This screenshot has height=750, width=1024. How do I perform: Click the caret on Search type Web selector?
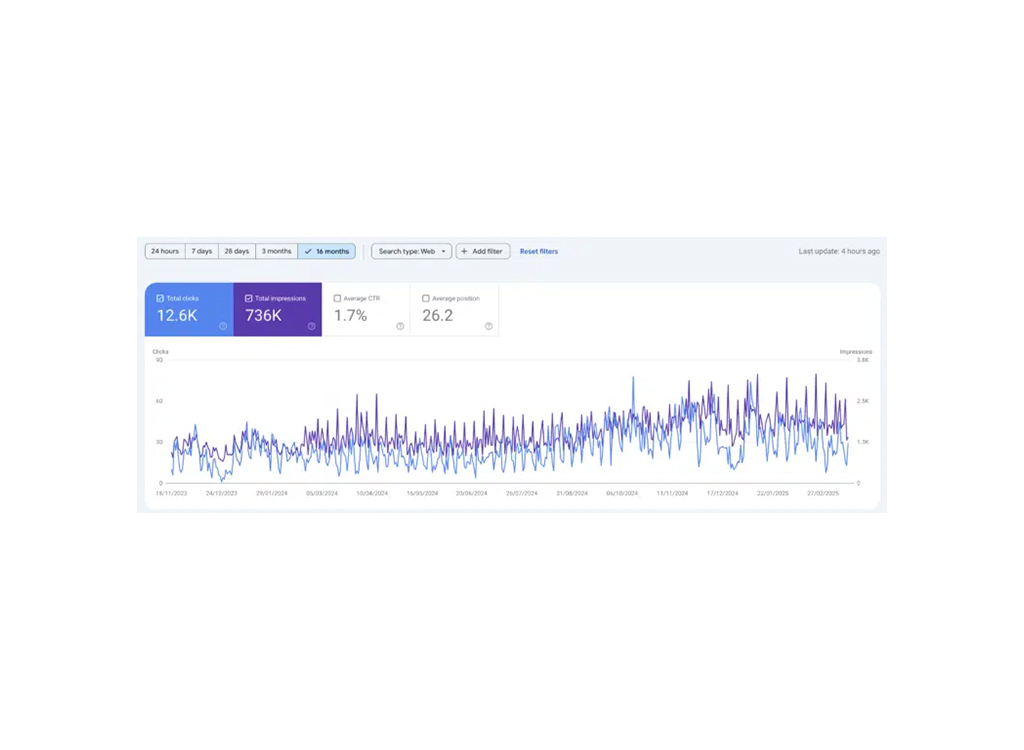[x=444, y=252]
